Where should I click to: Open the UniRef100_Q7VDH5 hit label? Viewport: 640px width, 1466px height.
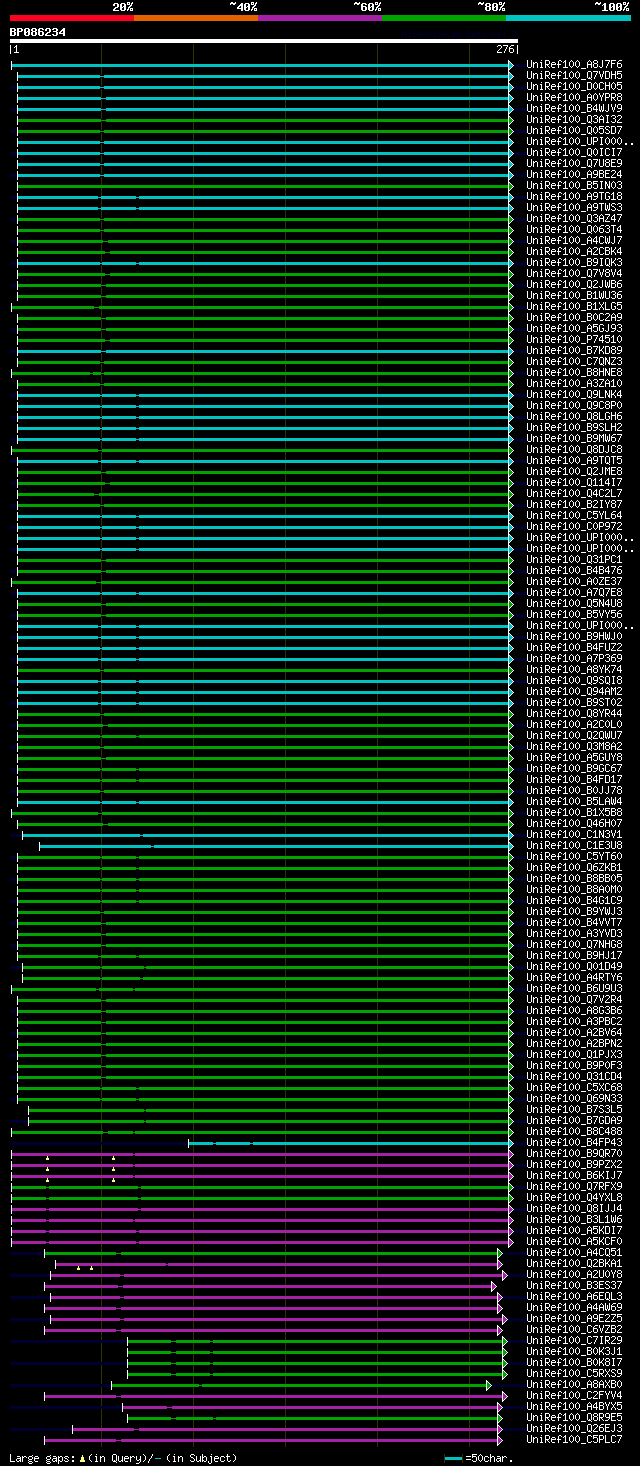pos(574,76)
